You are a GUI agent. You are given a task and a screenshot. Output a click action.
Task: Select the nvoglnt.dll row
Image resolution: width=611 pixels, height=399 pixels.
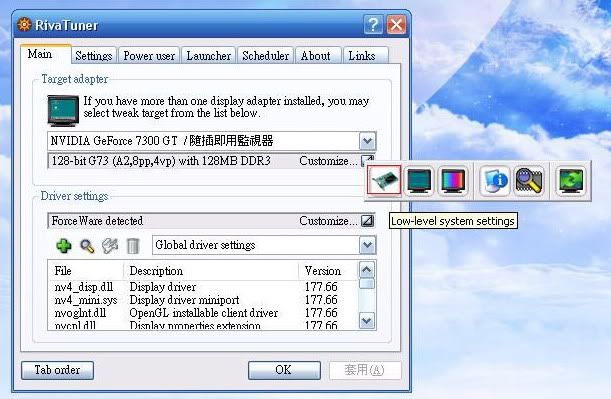tap(203, 313)
